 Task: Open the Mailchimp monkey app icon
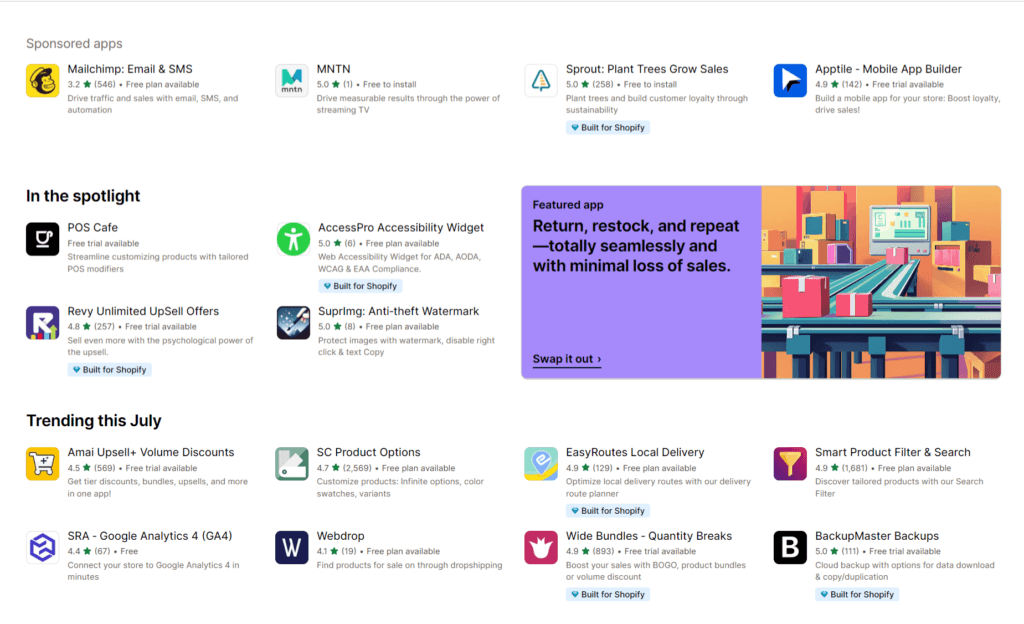click(42, 80)
